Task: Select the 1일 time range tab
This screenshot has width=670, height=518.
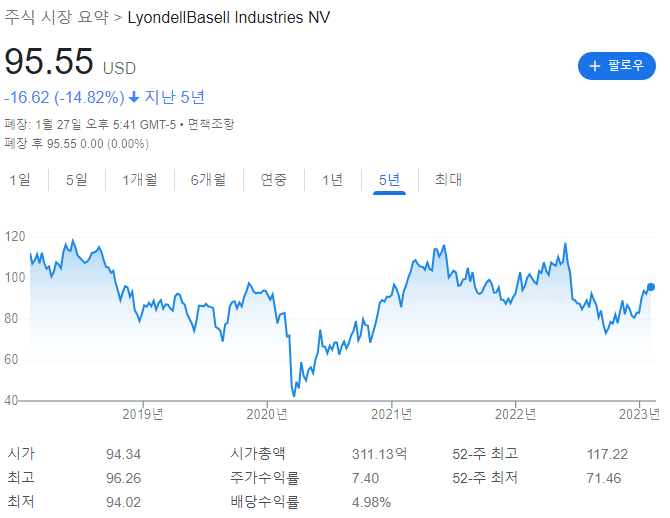Action: [20, 180]
